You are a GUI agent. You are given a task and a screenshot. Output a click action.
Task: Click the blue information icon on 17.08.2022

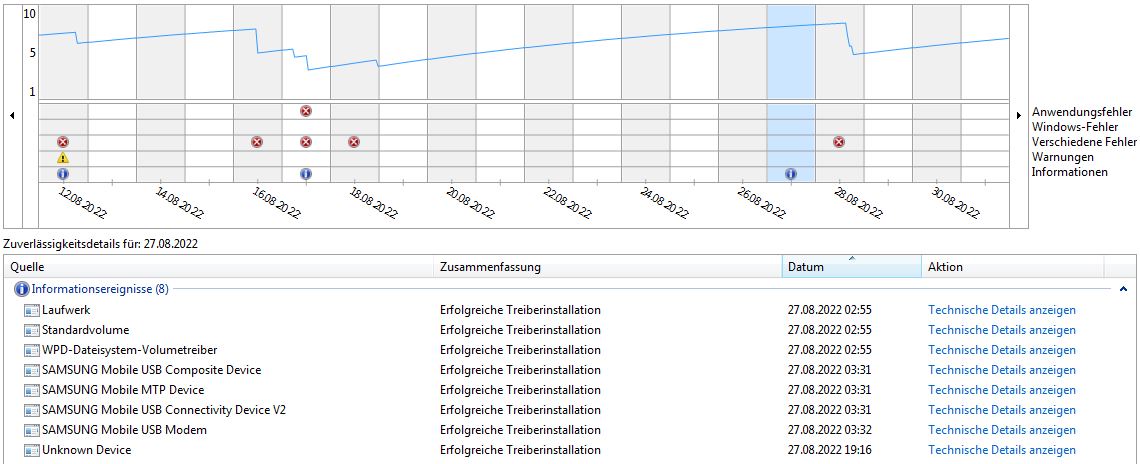tap(305, 174)
